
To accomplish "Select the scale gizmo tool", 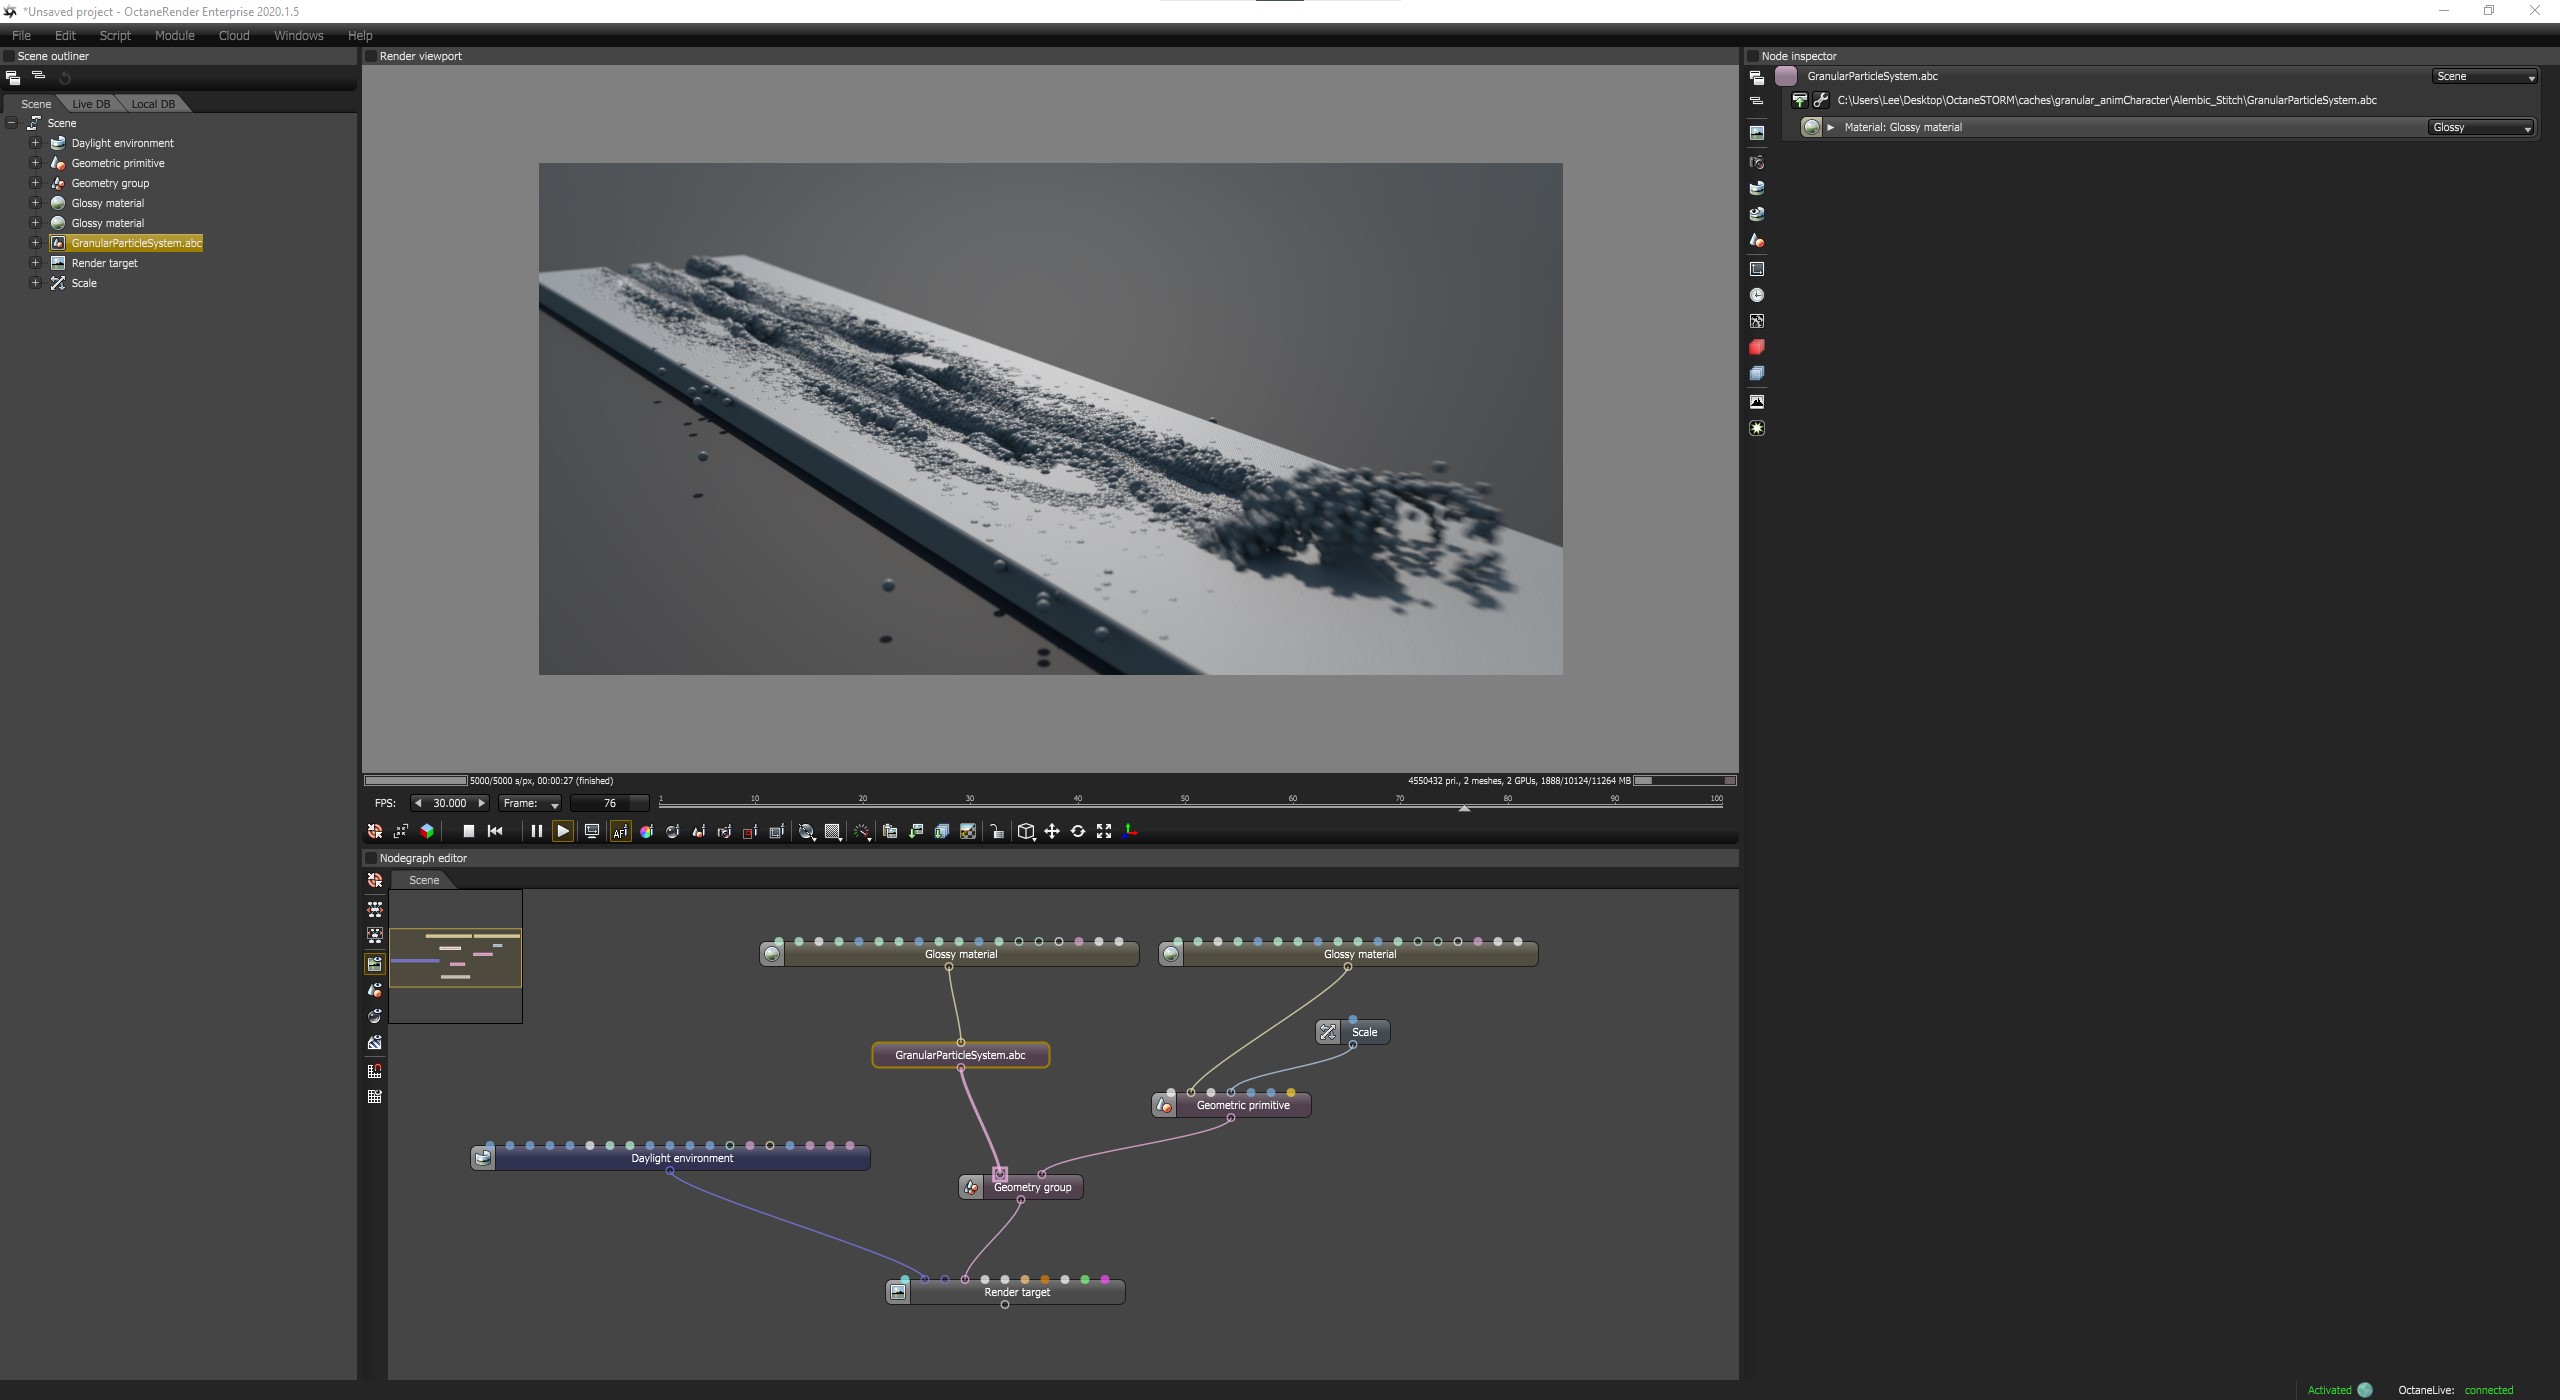I will pyautogui.click(x=1104, y=831).
